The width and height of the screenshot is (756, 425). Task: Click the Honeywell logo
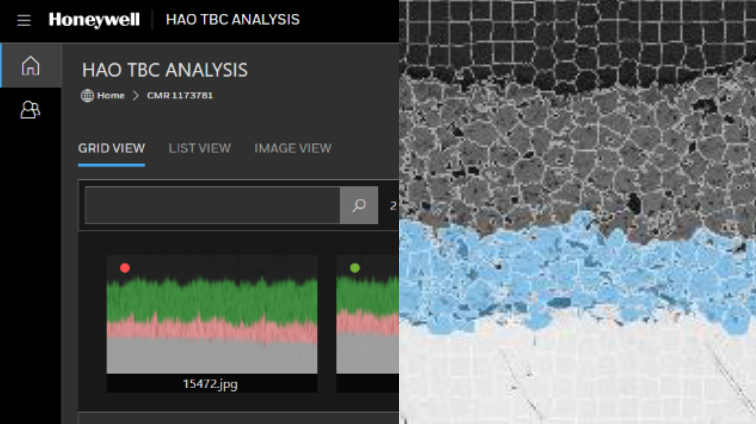coord(94,20)
